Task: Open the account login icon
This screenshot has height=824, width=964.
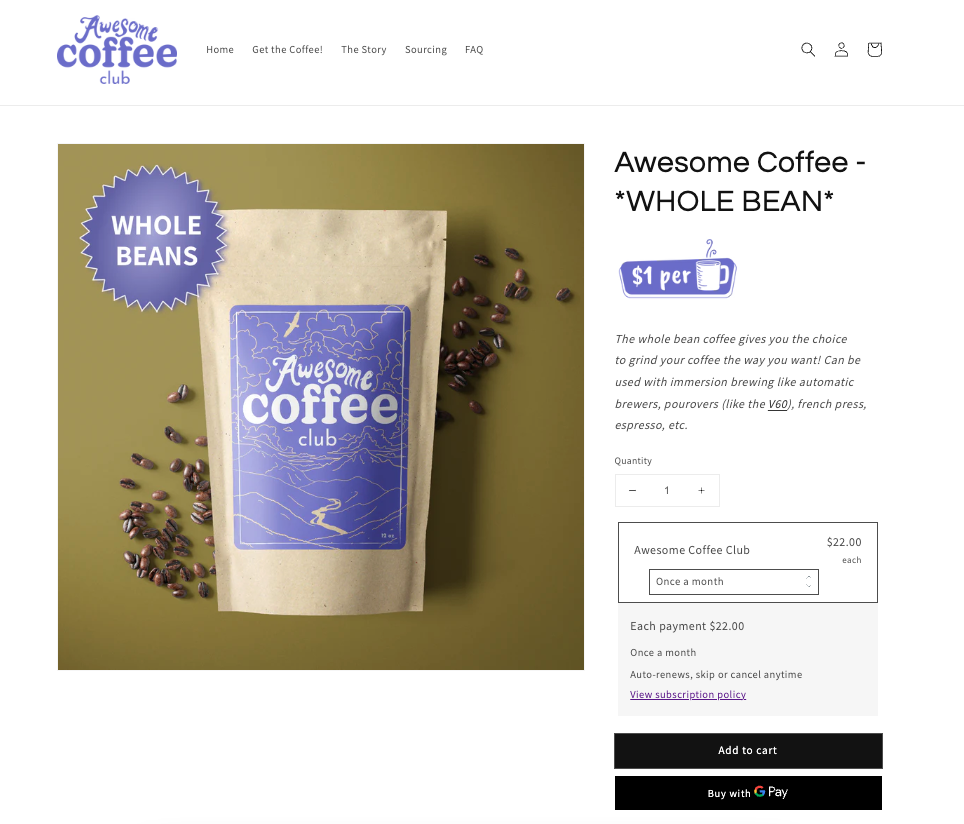Action: (x=841, y=50)
